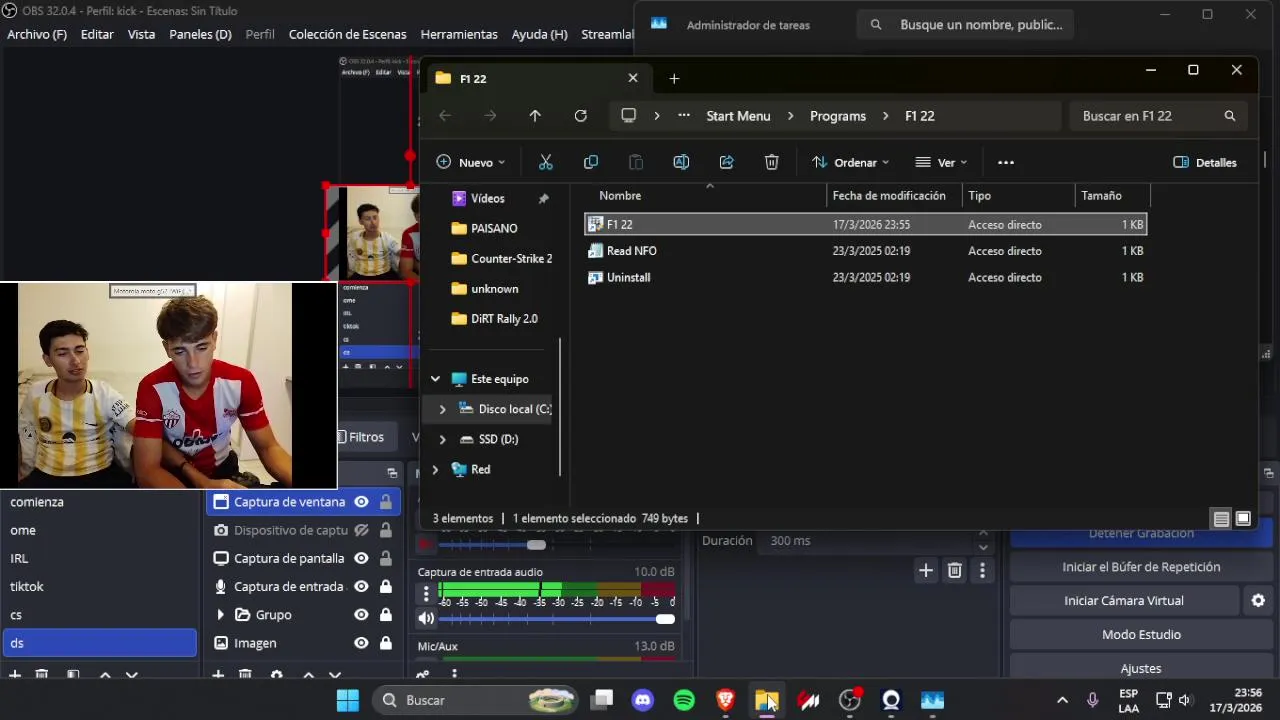Open the Paneles (D) menu in OBS
The width and height of the screenshot is (1280, 720).
coord(200,34)
